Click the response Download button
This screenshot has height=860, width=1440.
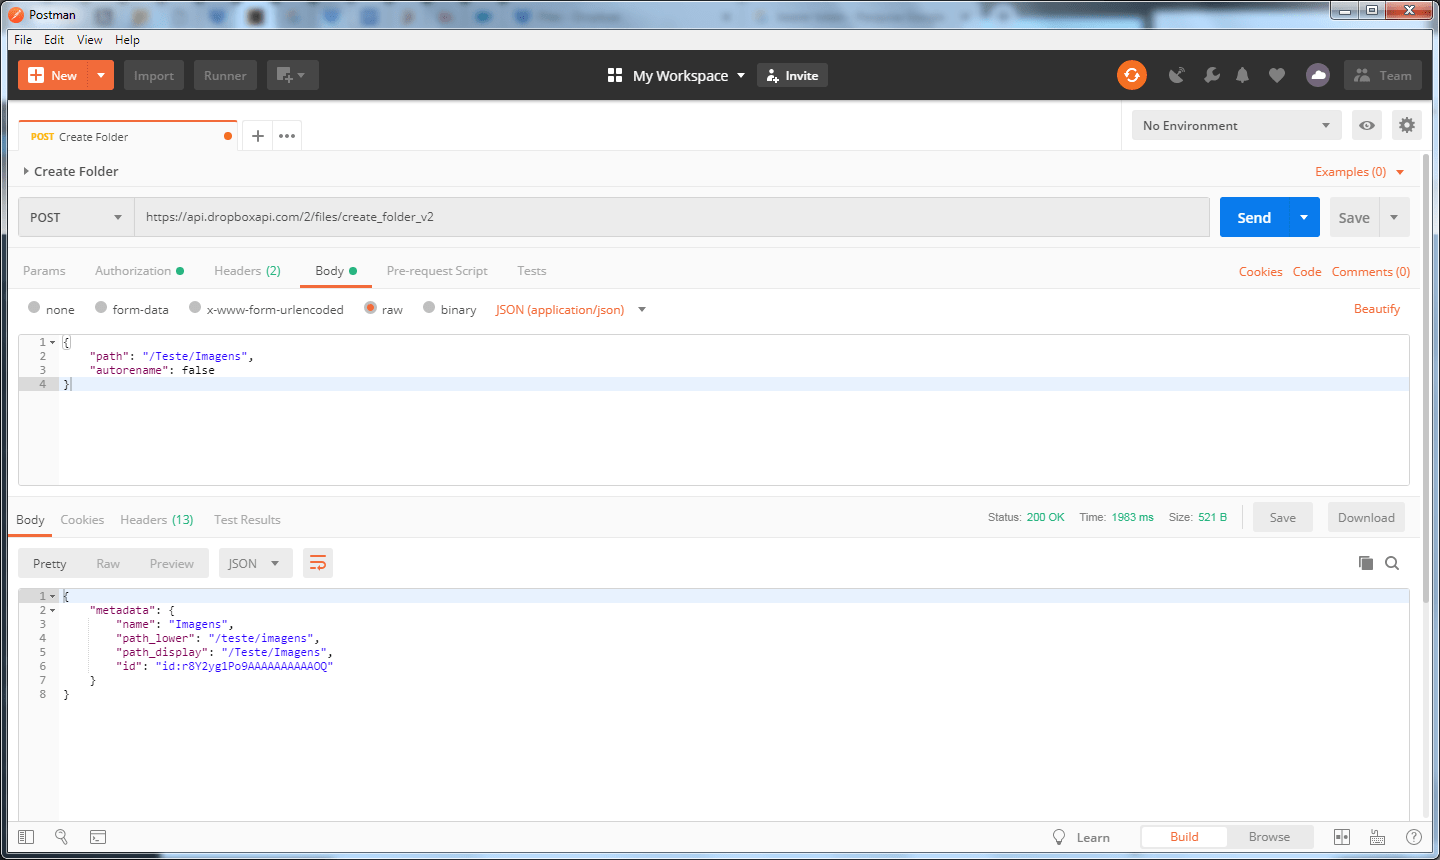1366,517
